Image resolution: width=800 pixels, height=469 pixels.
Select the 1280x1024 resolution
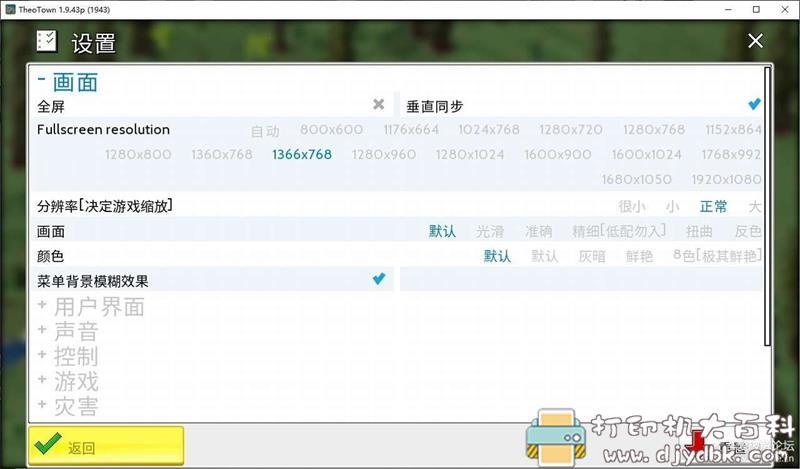(470, 154)
